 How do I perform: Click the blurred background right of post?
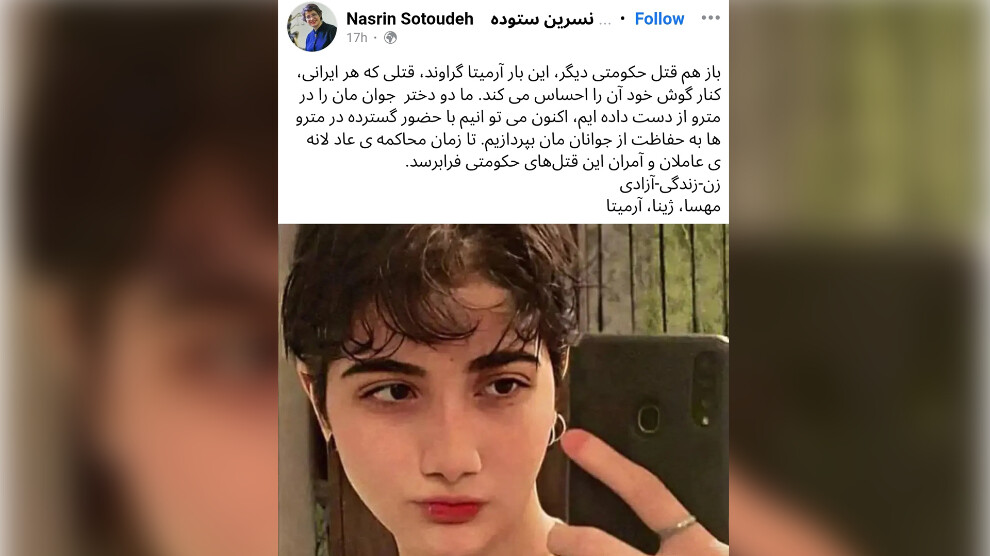[859, 278]
